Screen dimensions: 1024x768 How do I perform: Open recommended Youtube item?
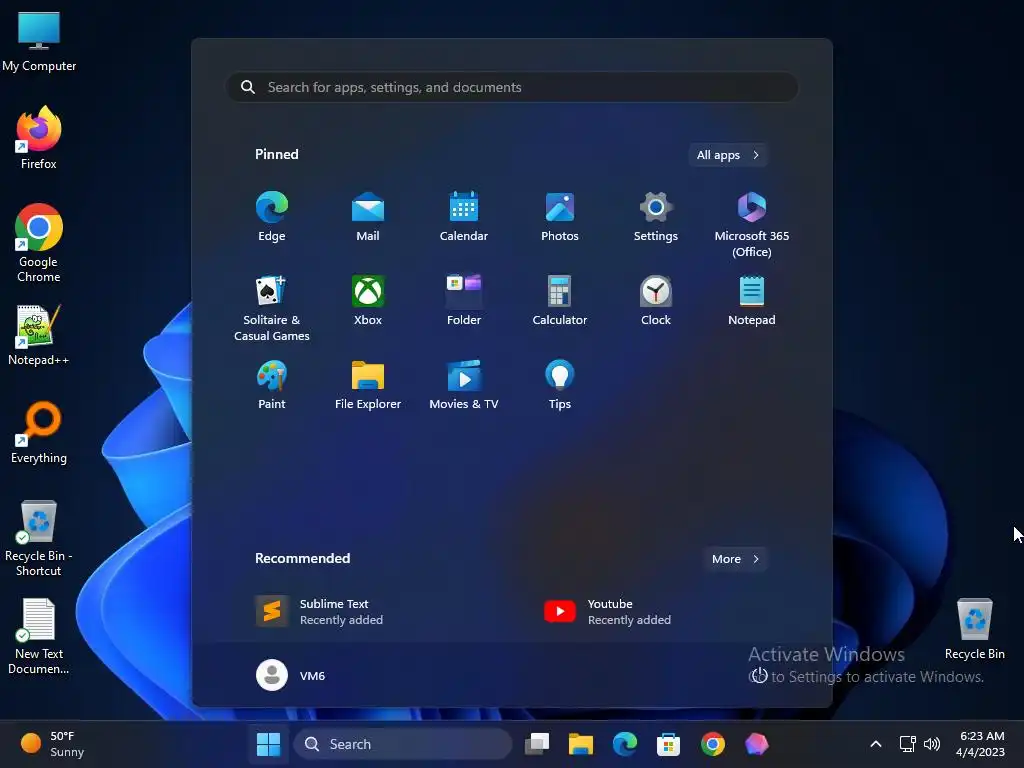coord(608,612)
